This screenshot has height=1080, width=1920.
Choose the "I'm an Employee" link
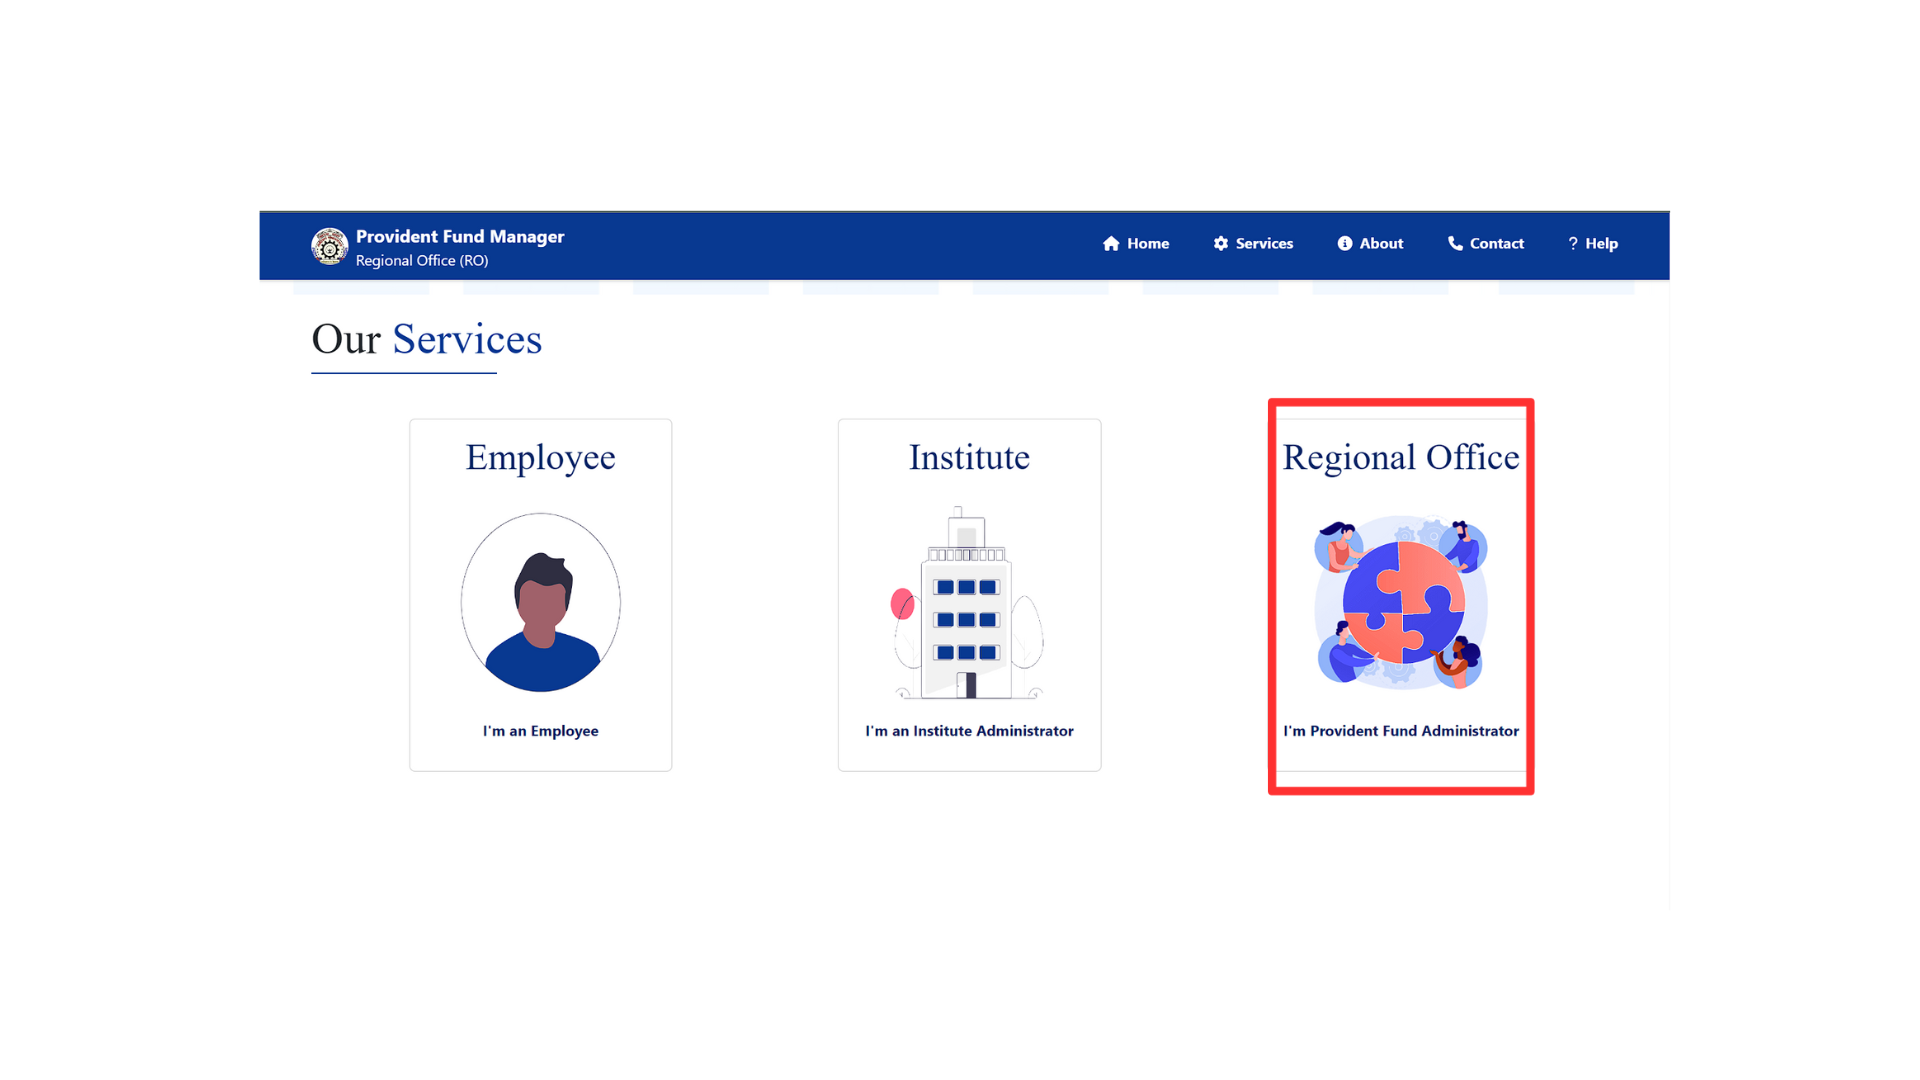pos(541,731)
